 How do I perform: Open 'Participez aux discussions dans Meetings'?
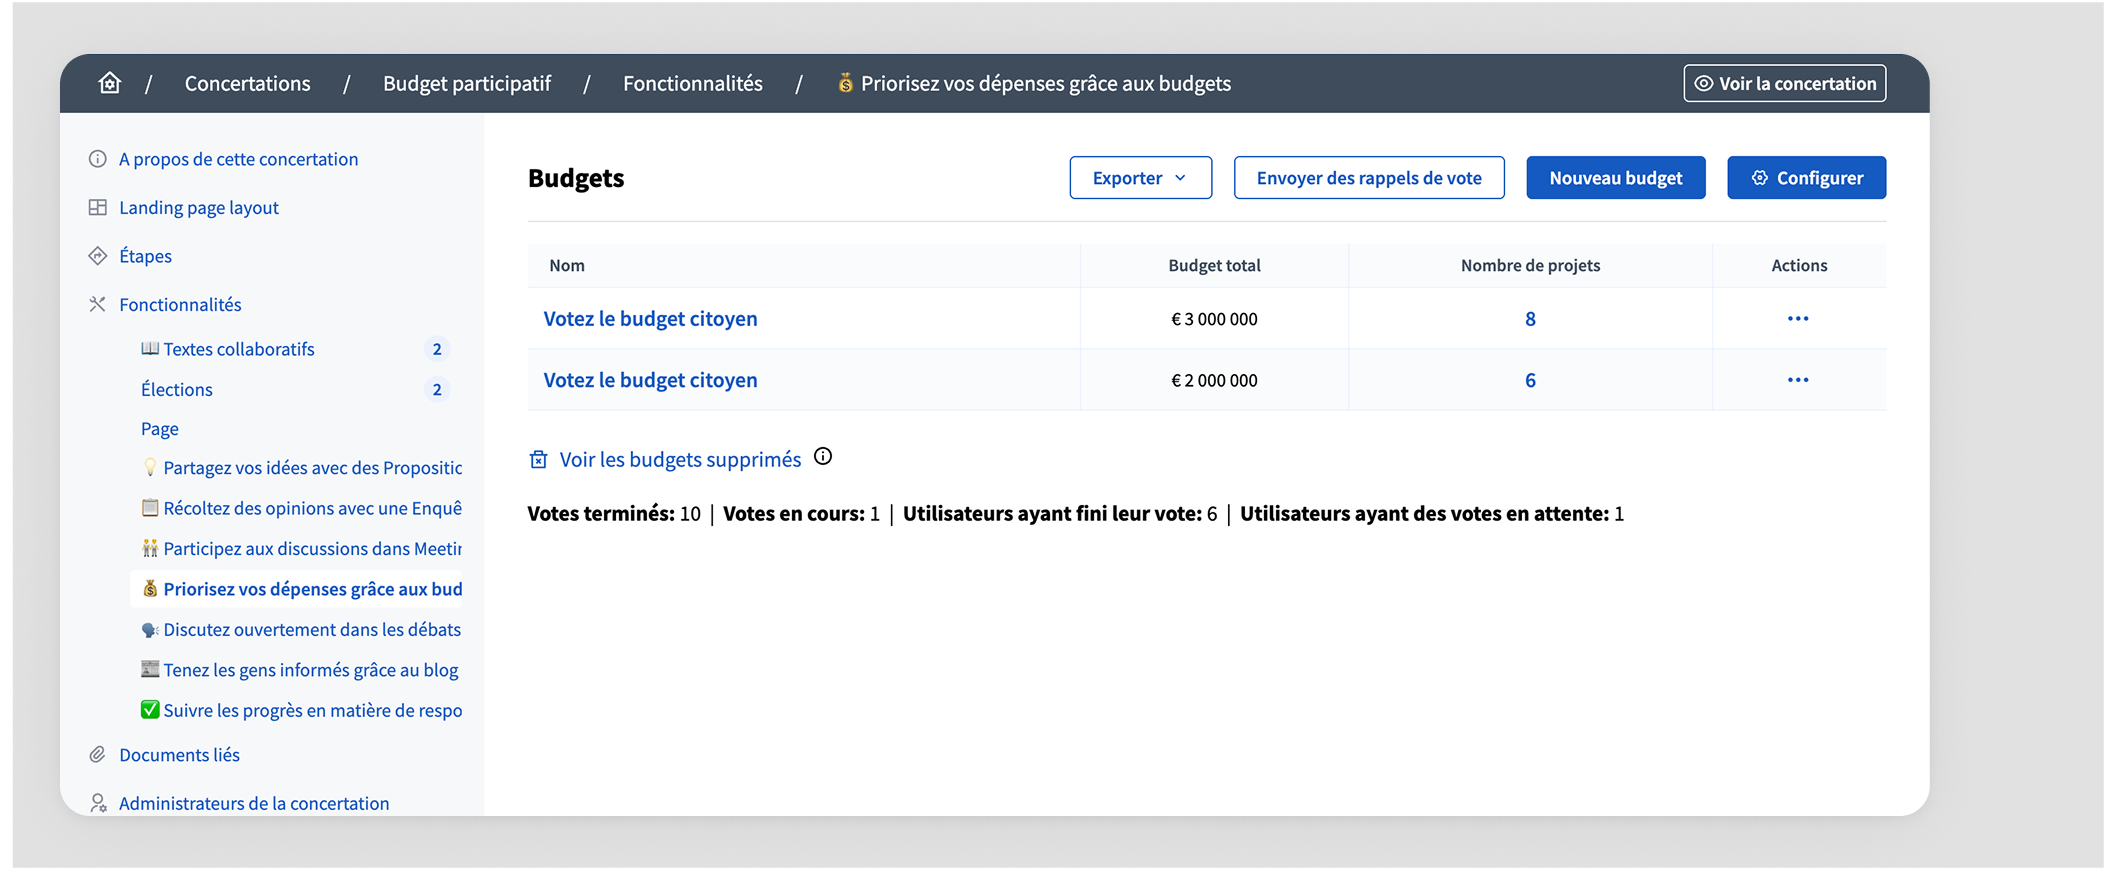click(312, 548)
